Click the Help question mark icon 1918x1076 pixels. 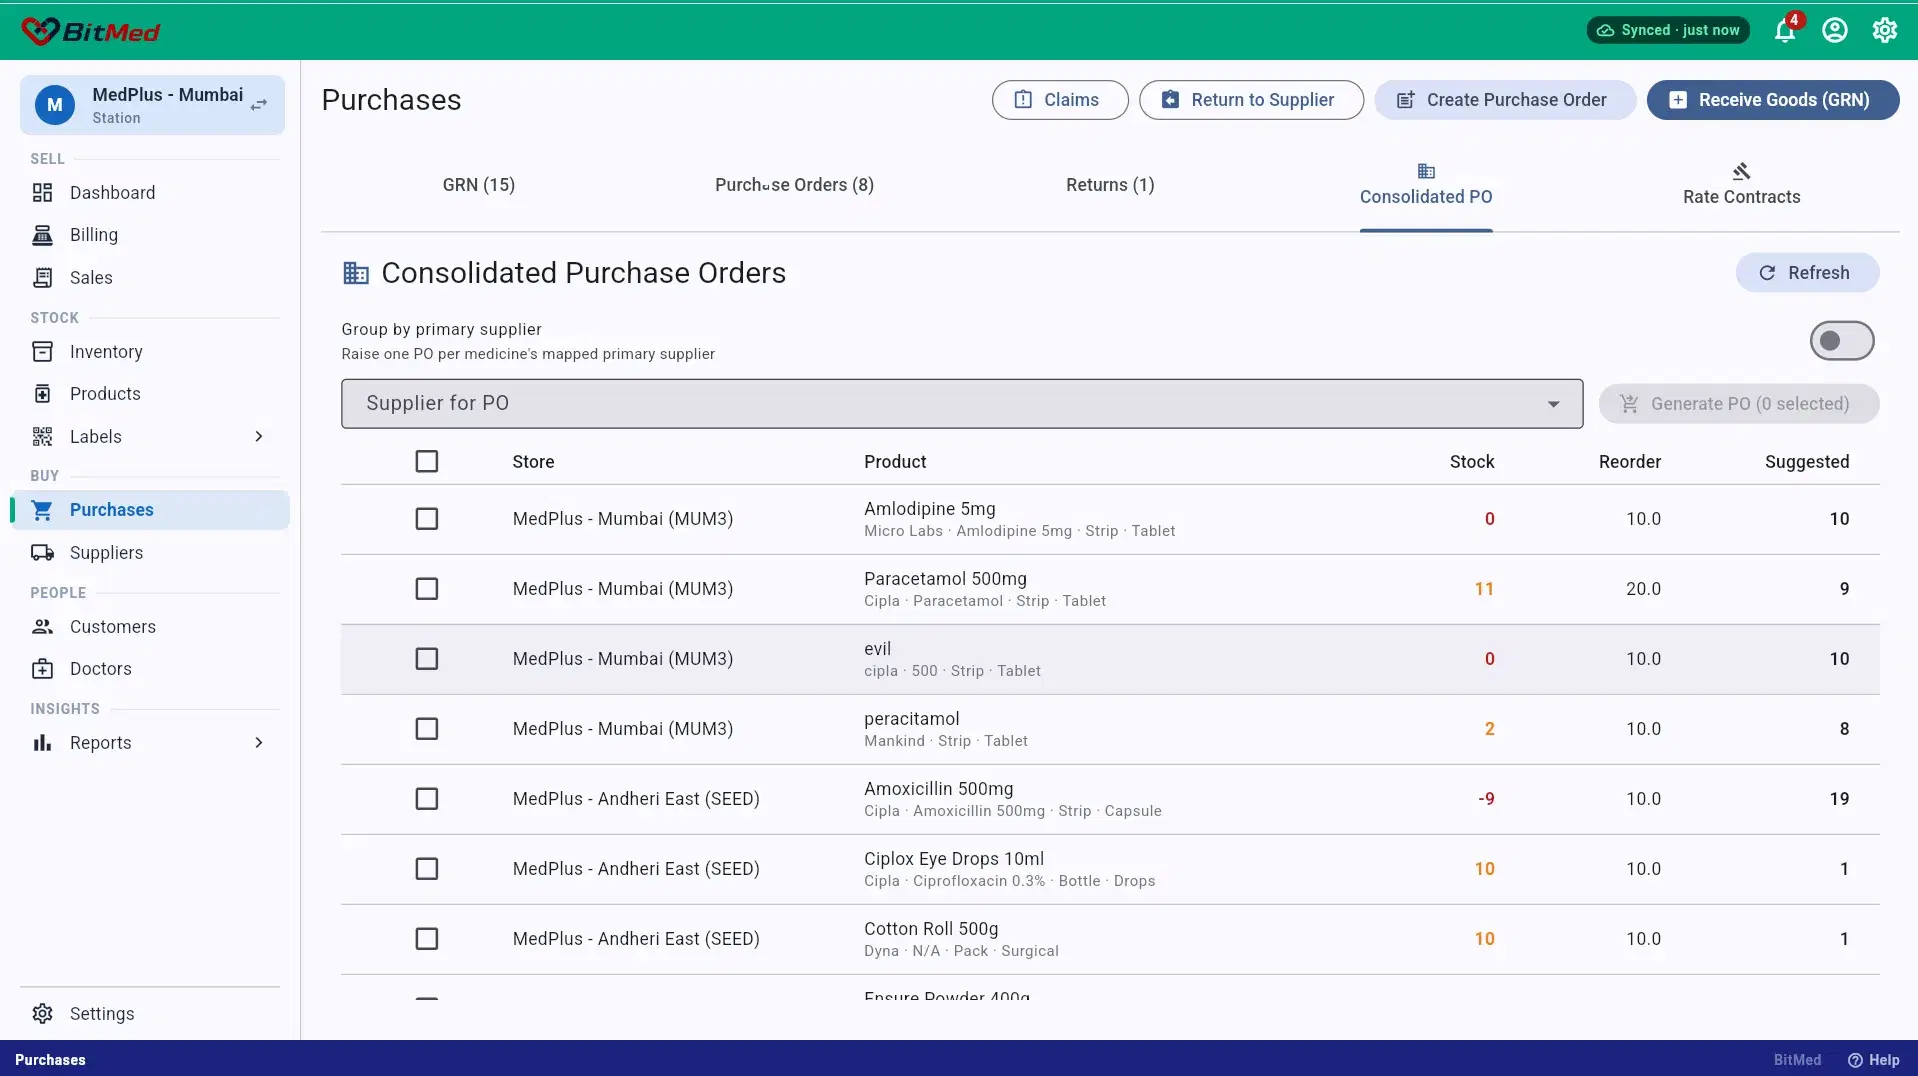point(1855,1060)
